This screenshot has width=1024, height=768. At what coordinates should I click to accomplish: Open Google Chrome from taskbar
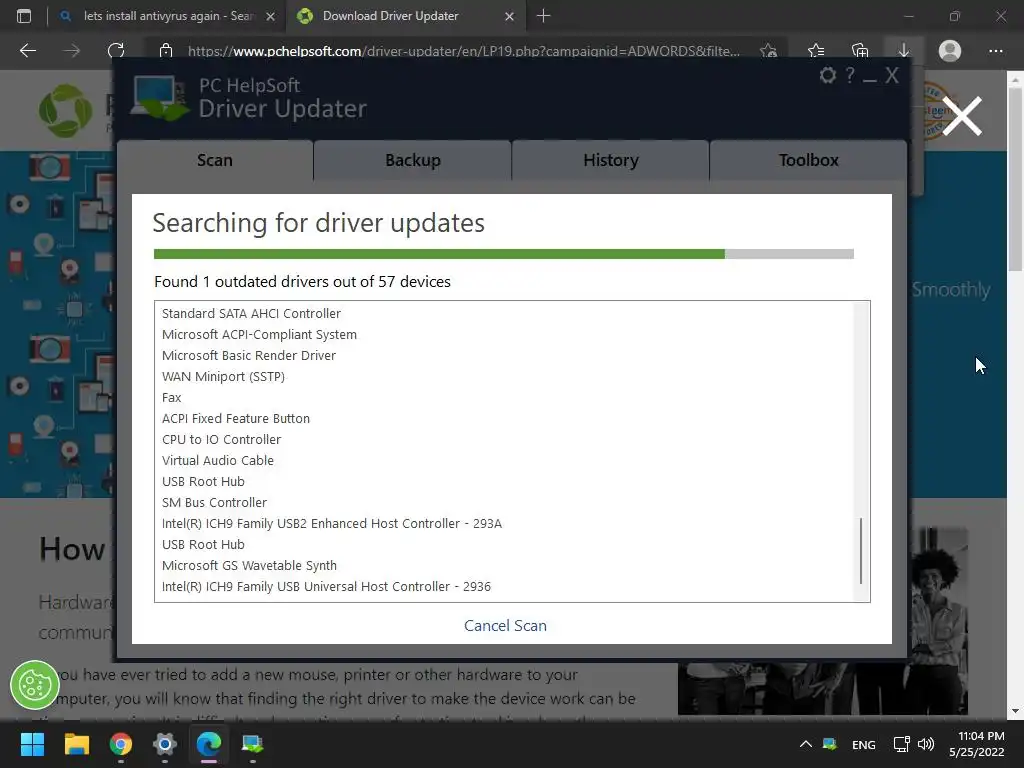[x=121, y=744]
